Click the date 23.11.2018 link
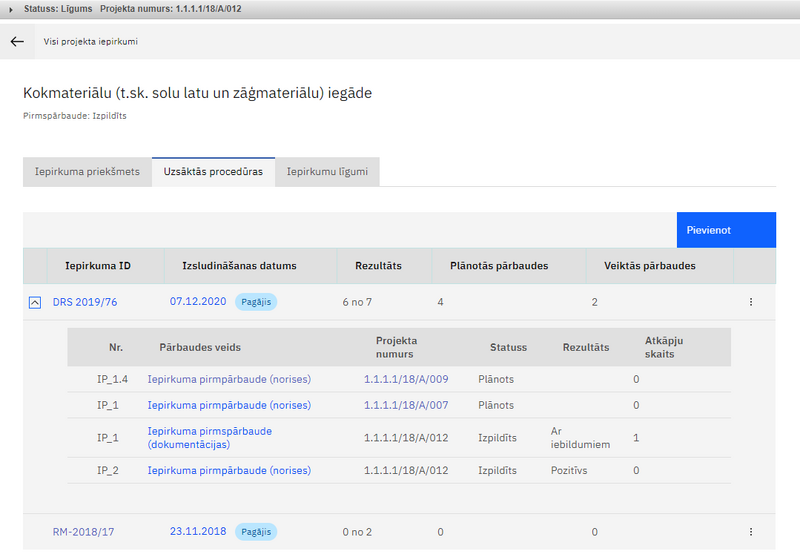Viewport: 800px width, 557px height. click(198, 531)
